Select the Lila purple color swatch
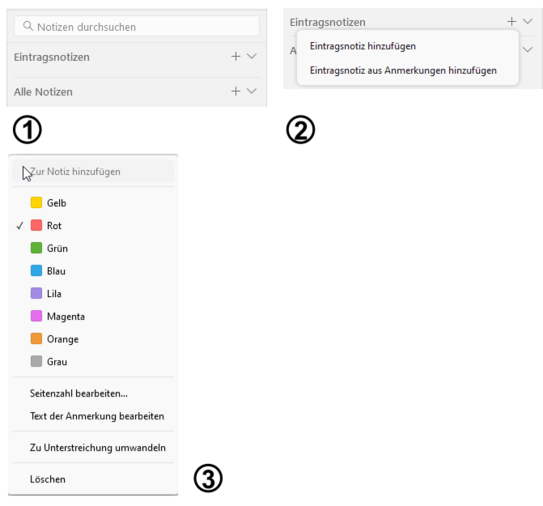This screenshot has height=506, width=543. 36,293
